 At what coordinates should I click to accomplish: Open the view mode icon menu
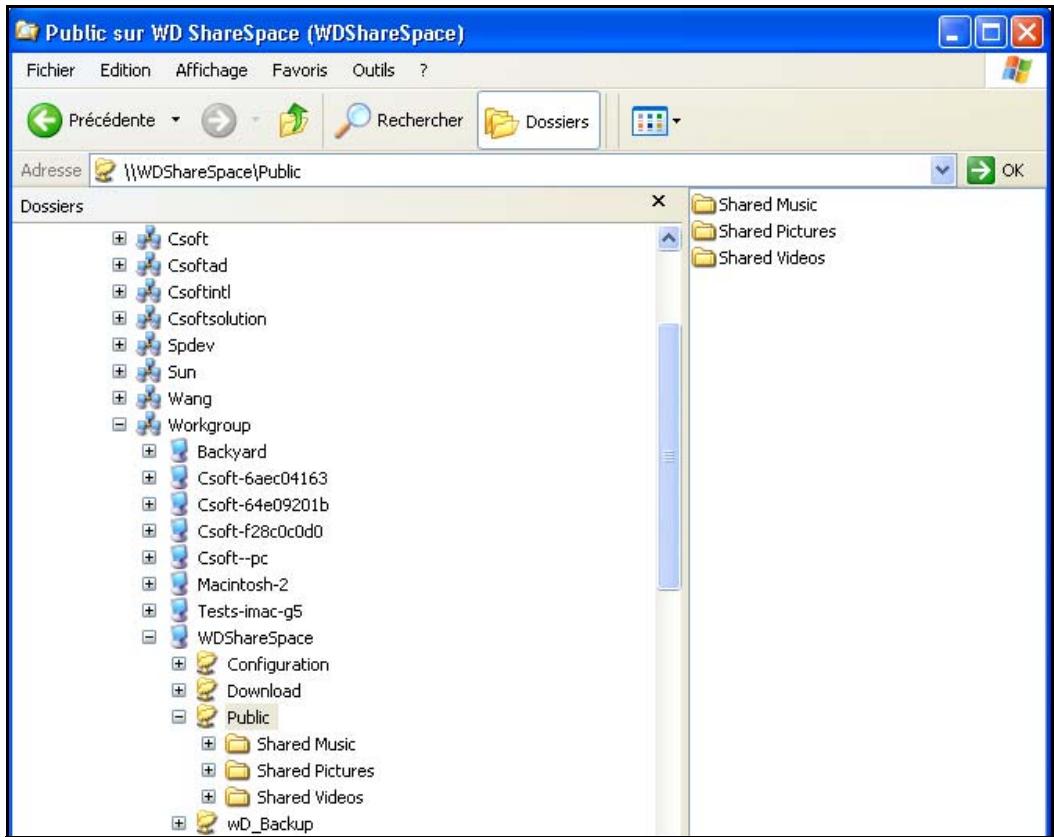(649, 121)
